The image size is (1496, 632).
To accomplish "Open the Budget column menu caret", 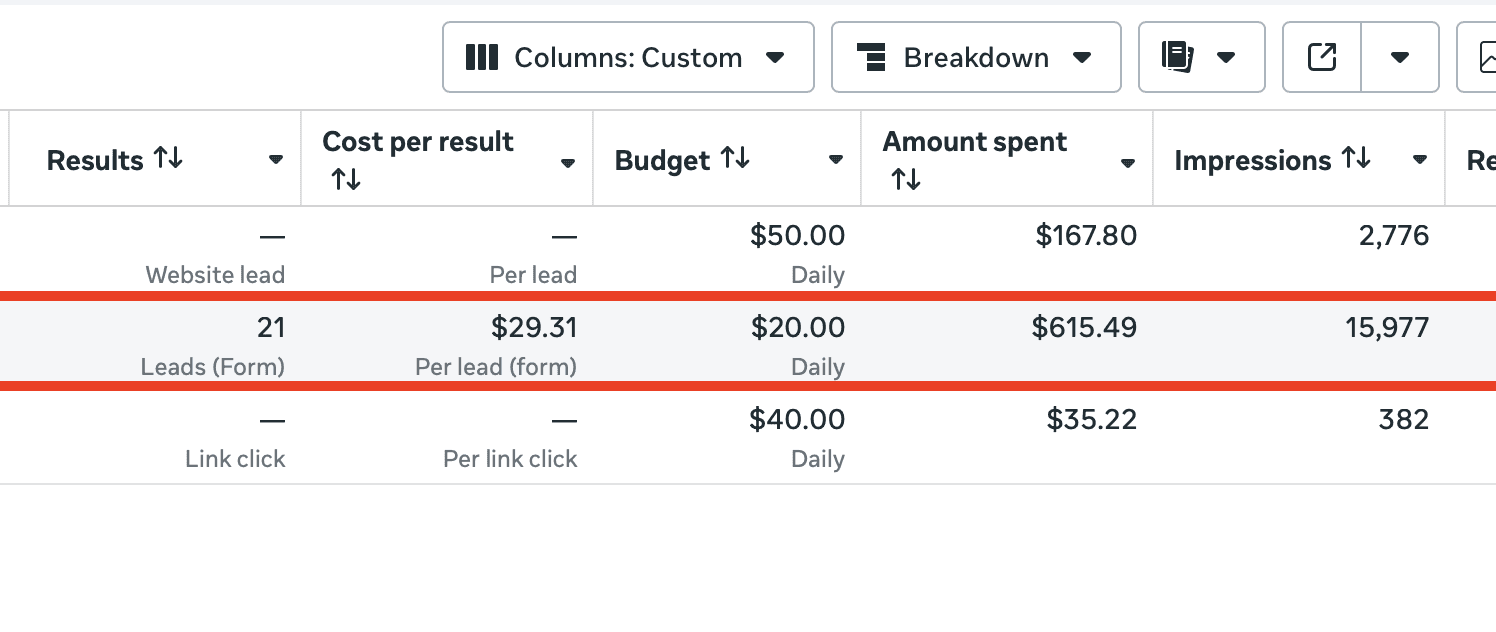I will pyautogui.click(x=836, y=160).
